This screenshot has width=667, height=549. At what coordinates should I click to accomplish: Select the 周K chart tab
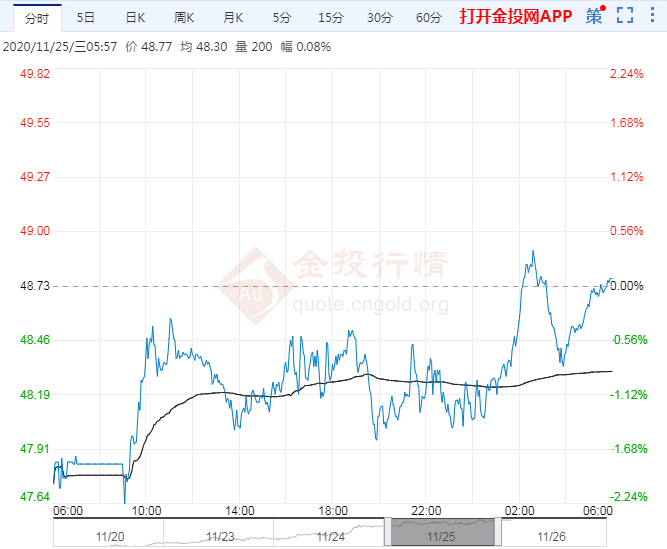184,17
